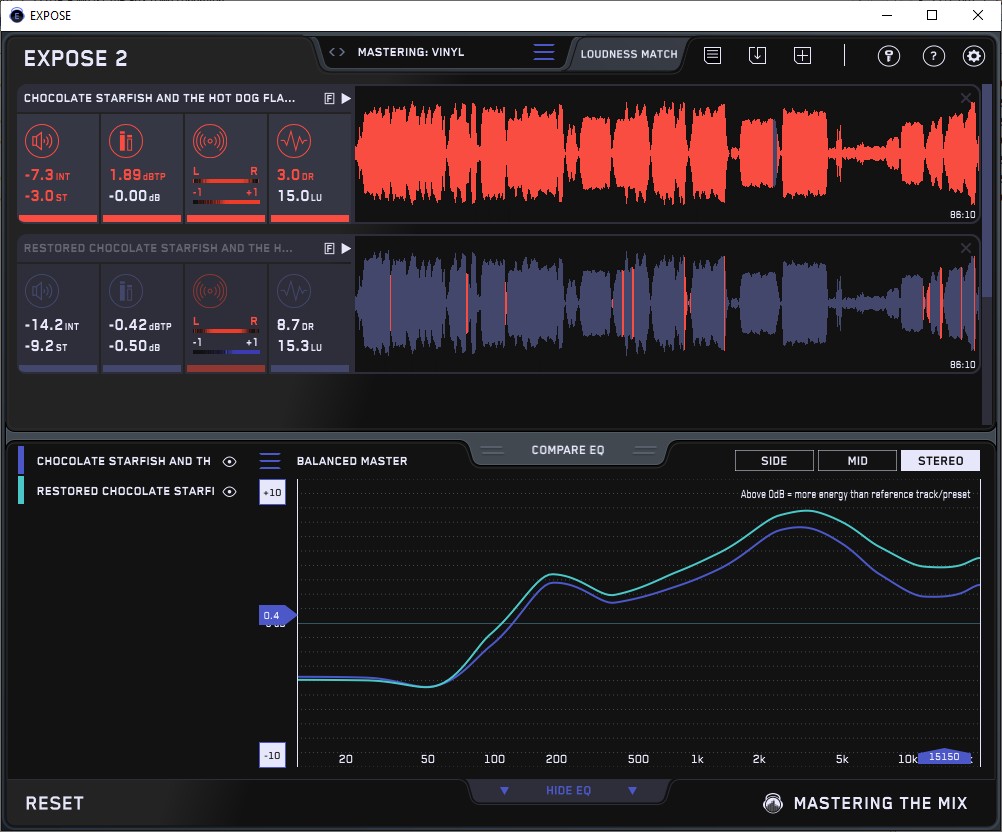Click the dynamic range waveform icon of first track
This screenshot has height=832, width=1002.
[x=293, y=141]
